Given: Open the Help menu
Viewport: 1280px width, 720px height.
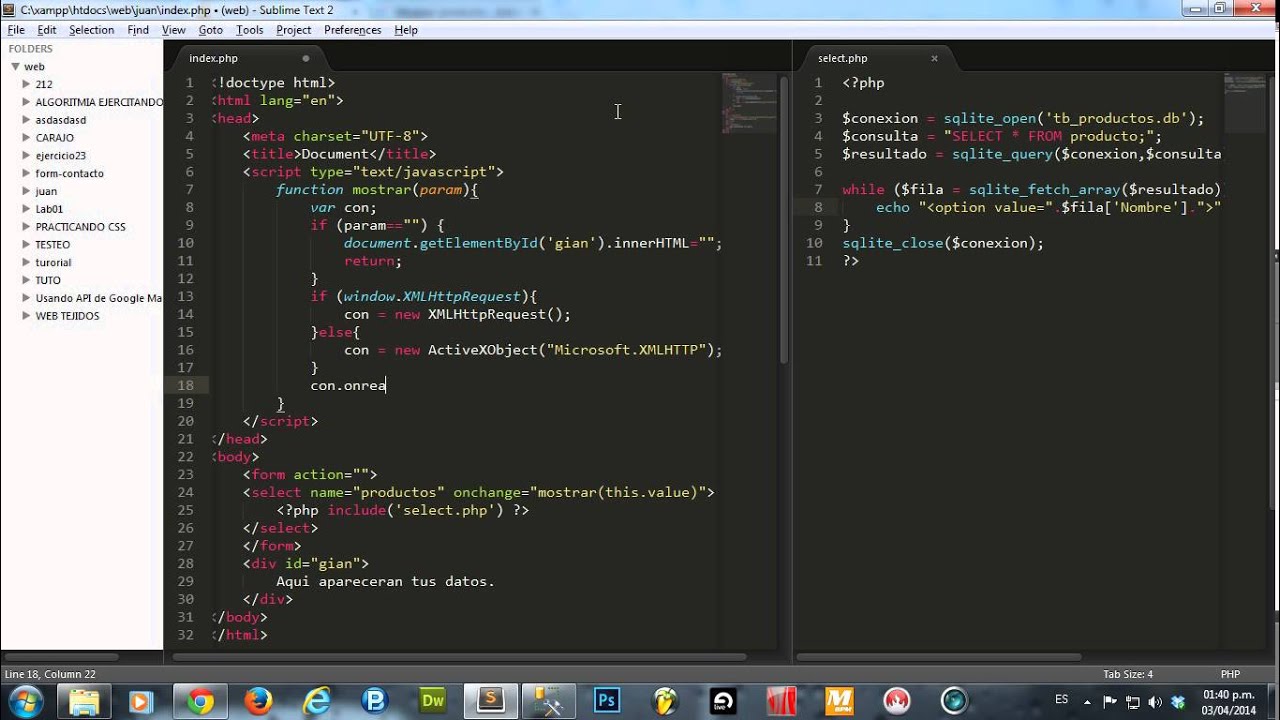Looking at the screenshot, I should (405, 30).
